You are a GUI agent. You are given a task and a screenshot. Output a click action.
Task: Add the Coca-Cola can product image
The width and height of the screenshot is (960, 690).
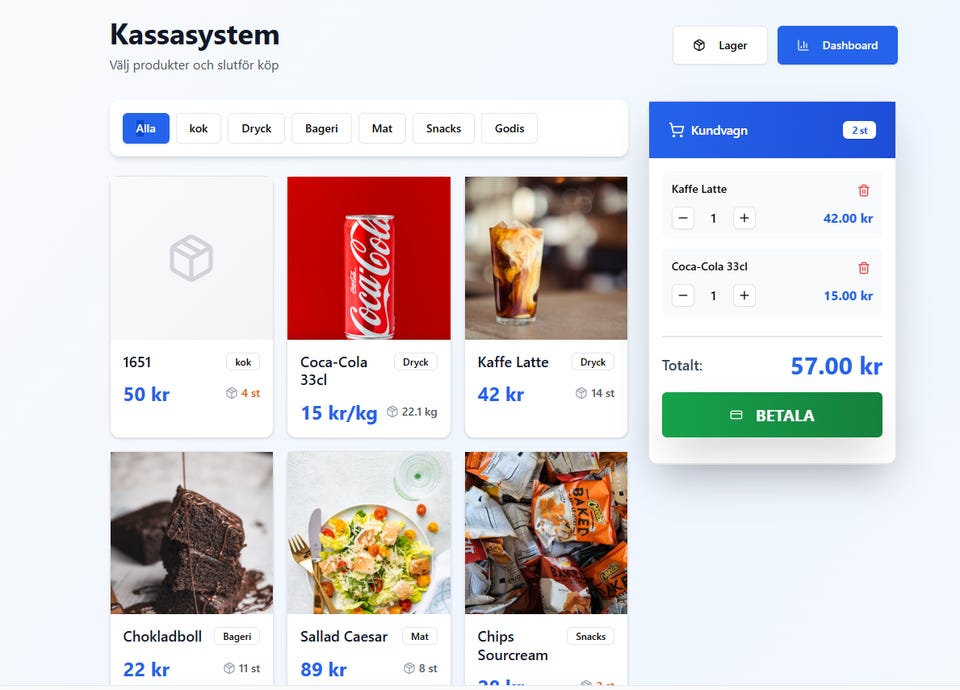[x=369, y=258]
